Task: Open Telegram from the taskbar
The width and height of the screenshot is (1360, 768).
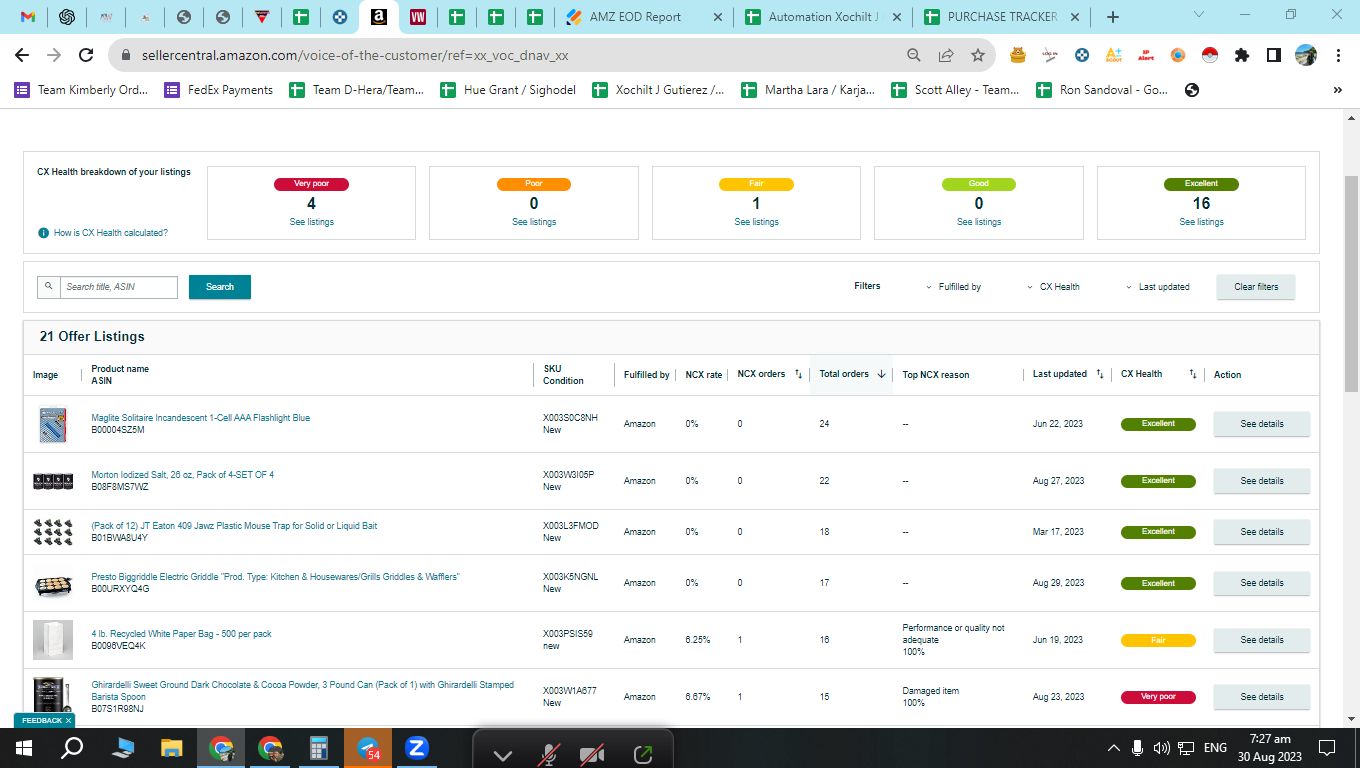Action: (368, 748)
